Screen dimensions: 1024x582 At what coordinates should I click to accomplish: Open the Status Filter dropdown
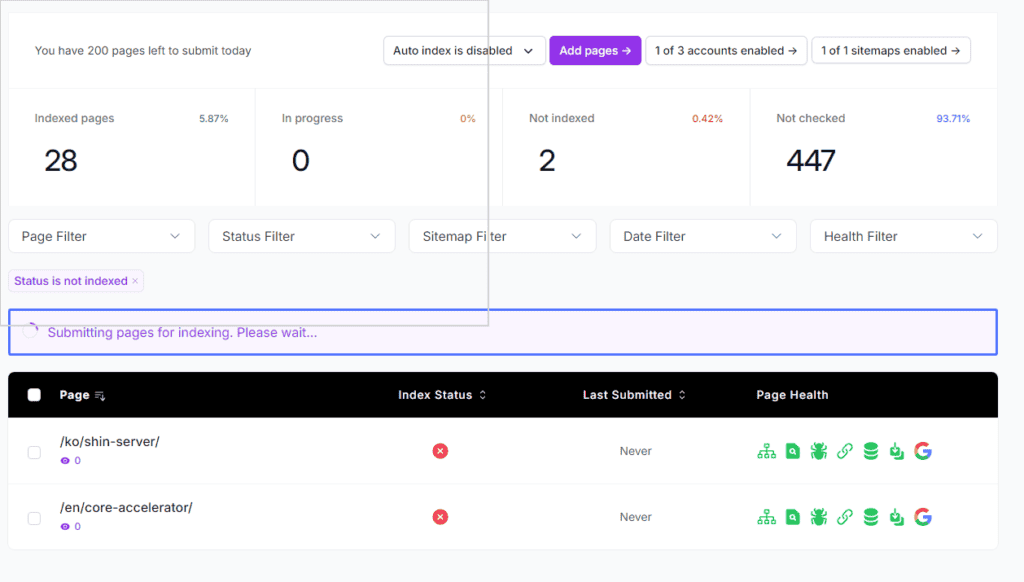[x=302, y=236]
